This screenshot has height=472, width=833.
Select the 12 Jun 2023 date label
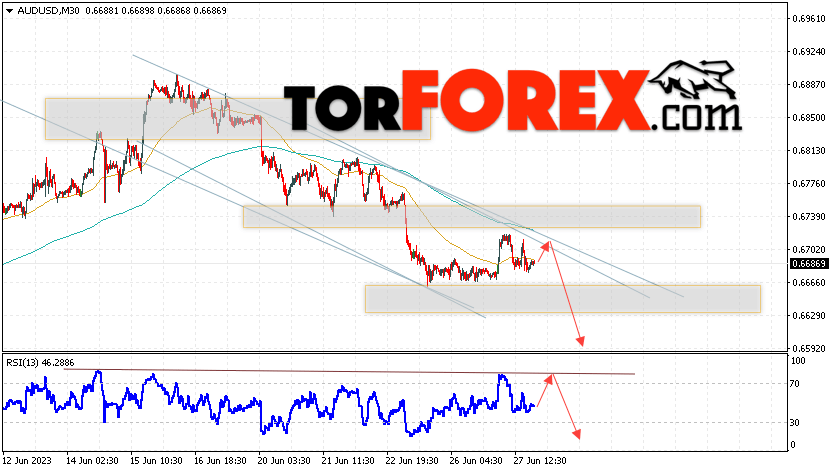click(27, 460)
